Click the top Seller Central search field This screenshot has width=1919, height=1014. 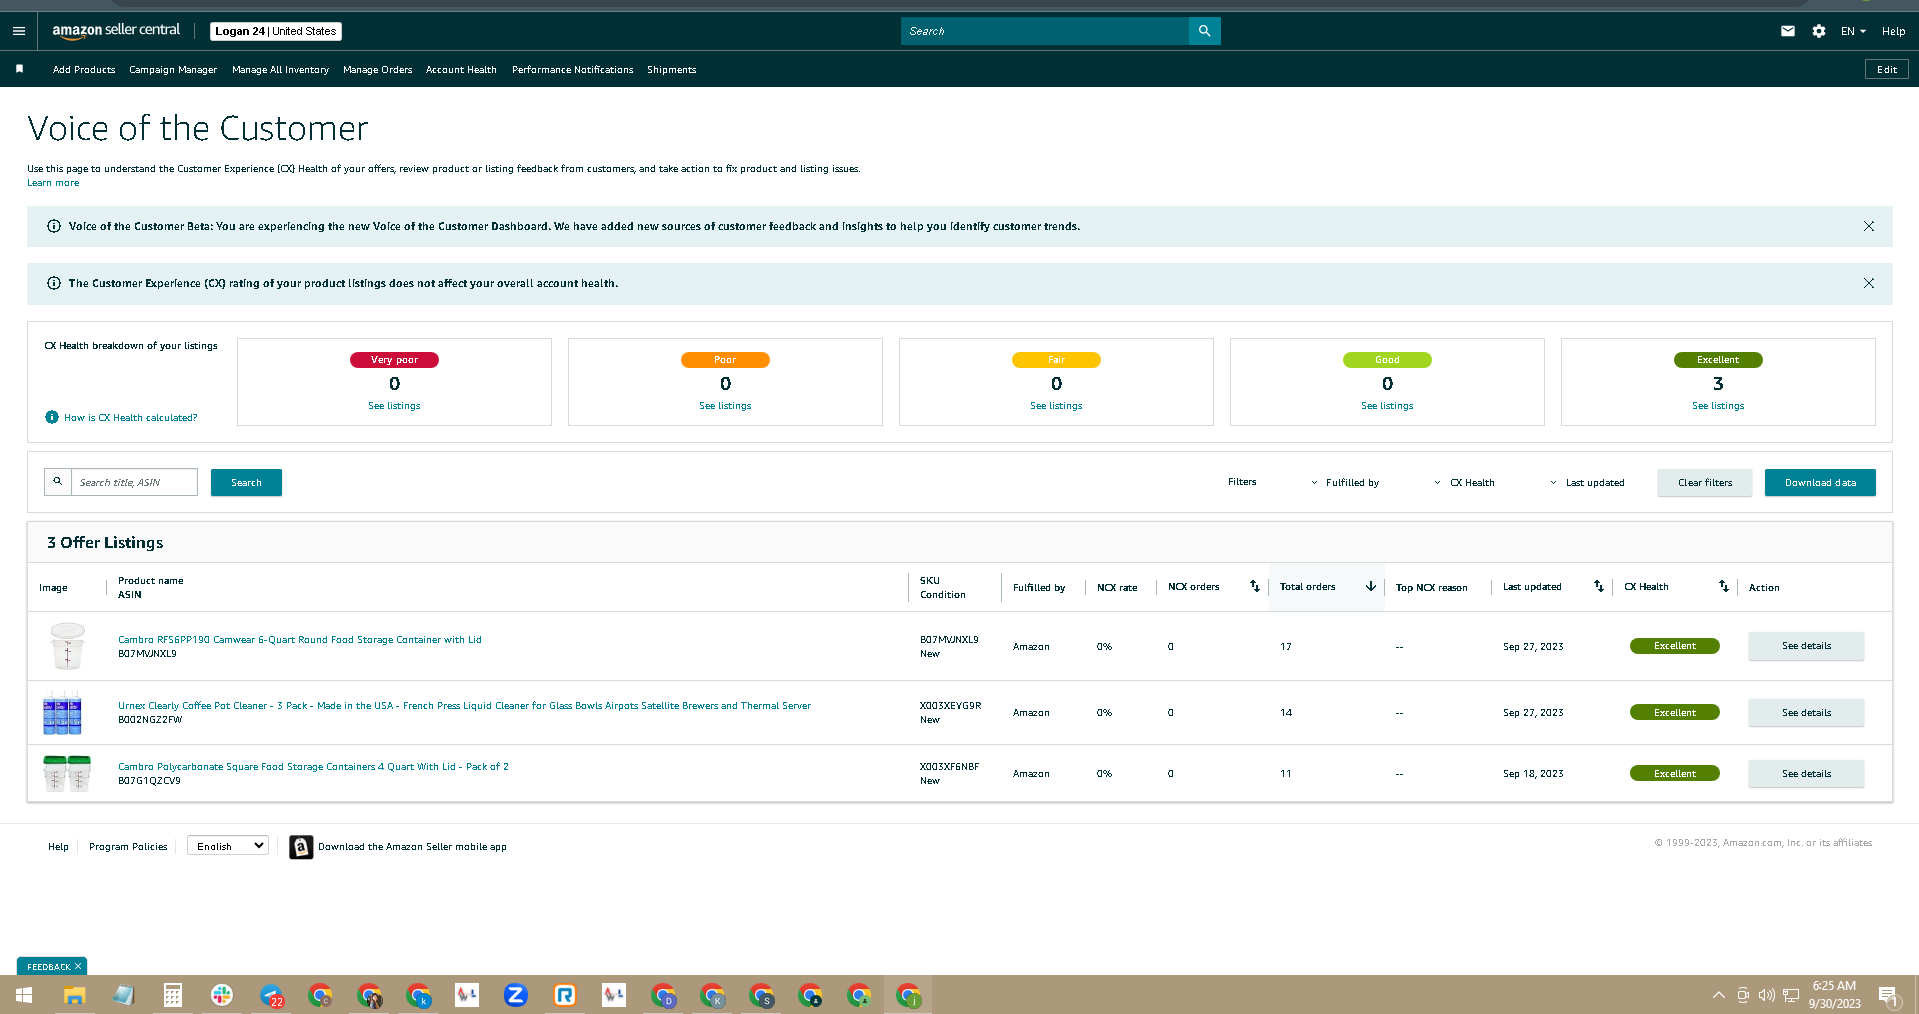tap(1044, 31)
